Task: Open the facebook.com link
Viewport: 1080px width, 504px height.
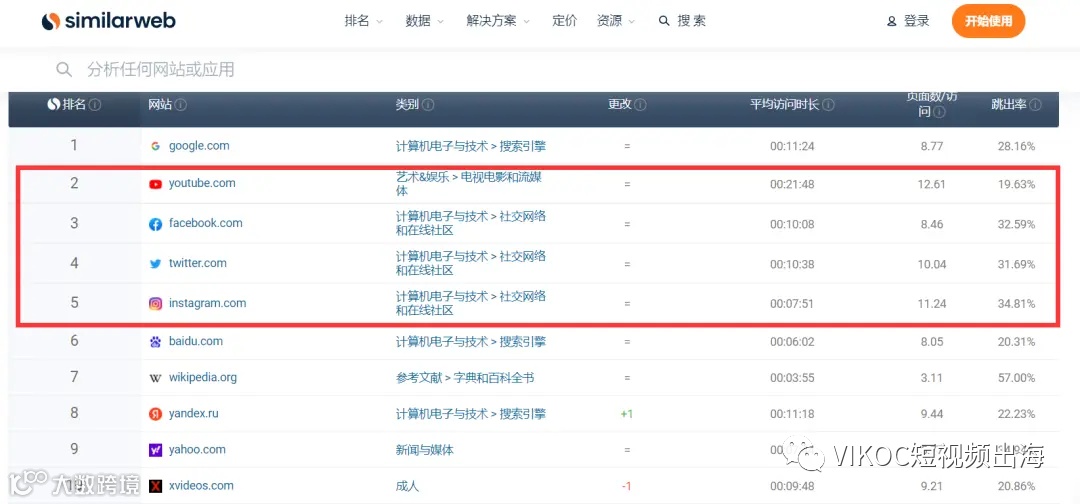Action: tap(205, 223)
